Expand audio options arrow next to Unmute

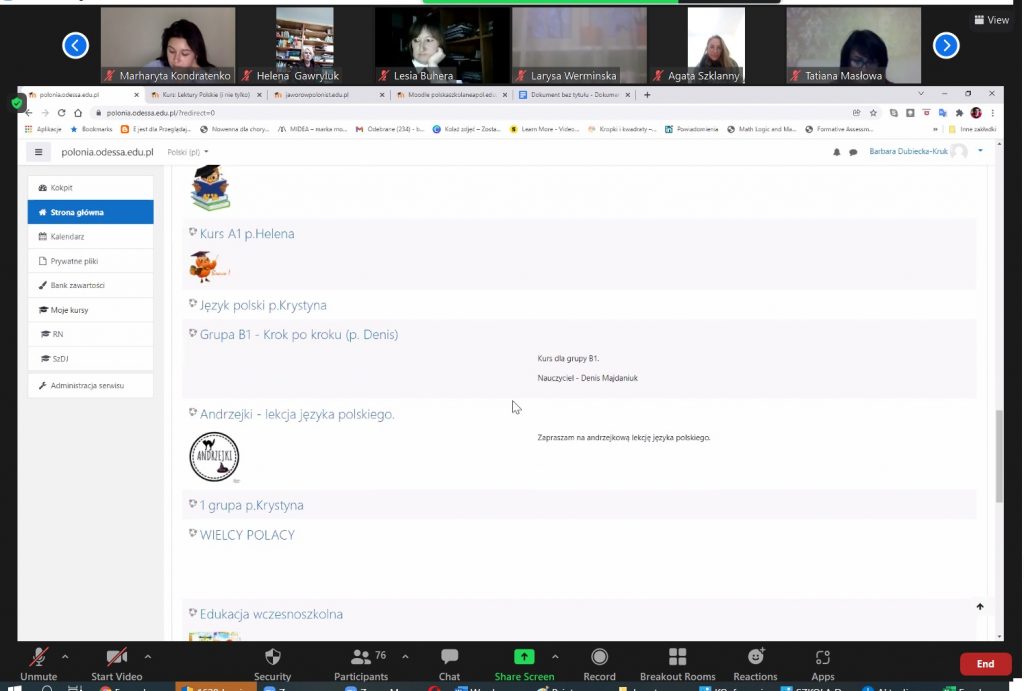coord(66,657)
